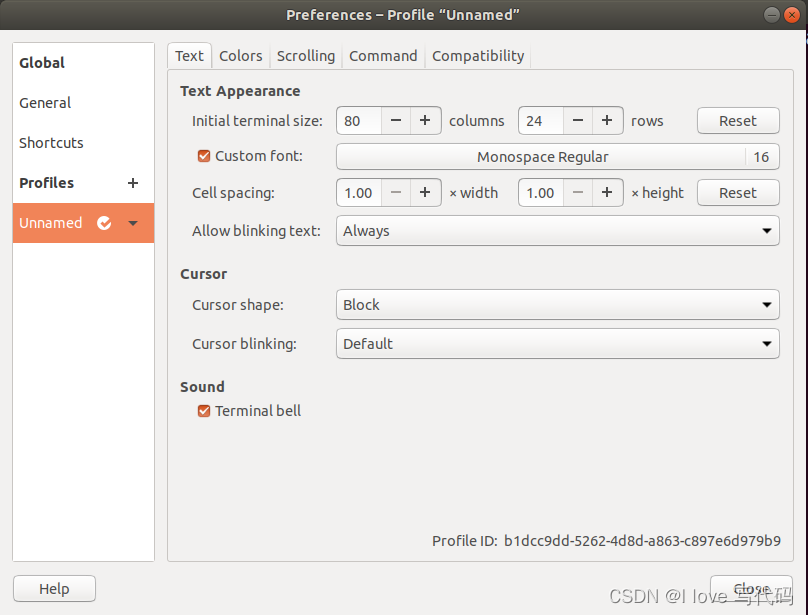Image resolution: width=808 pixels, height=615 pixels.
Task: Switch to the Text tab
Action: pos(189,56)
